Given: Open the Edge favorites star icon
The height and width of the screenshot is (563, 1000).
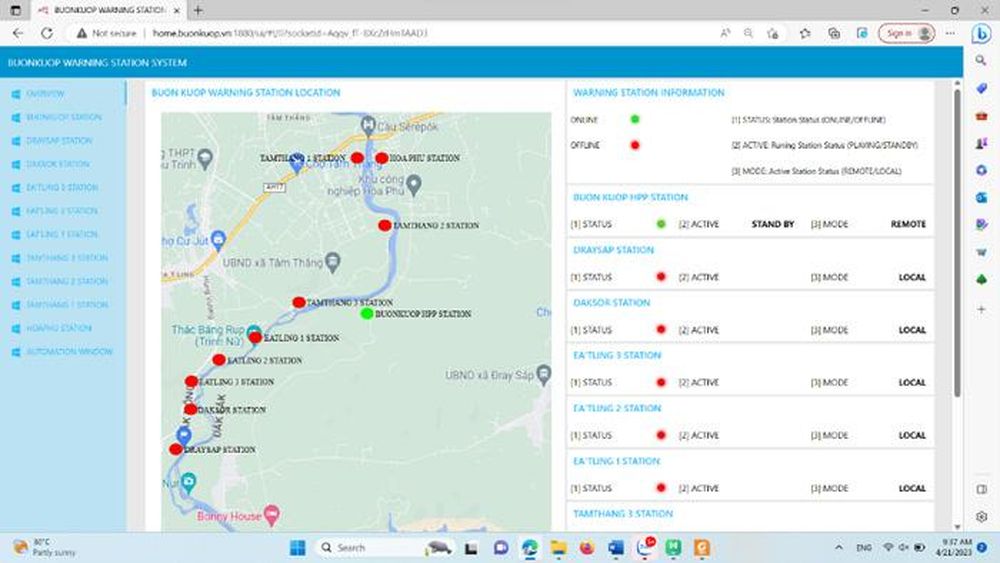Looking at the screenshot, I should pos(805,33).
